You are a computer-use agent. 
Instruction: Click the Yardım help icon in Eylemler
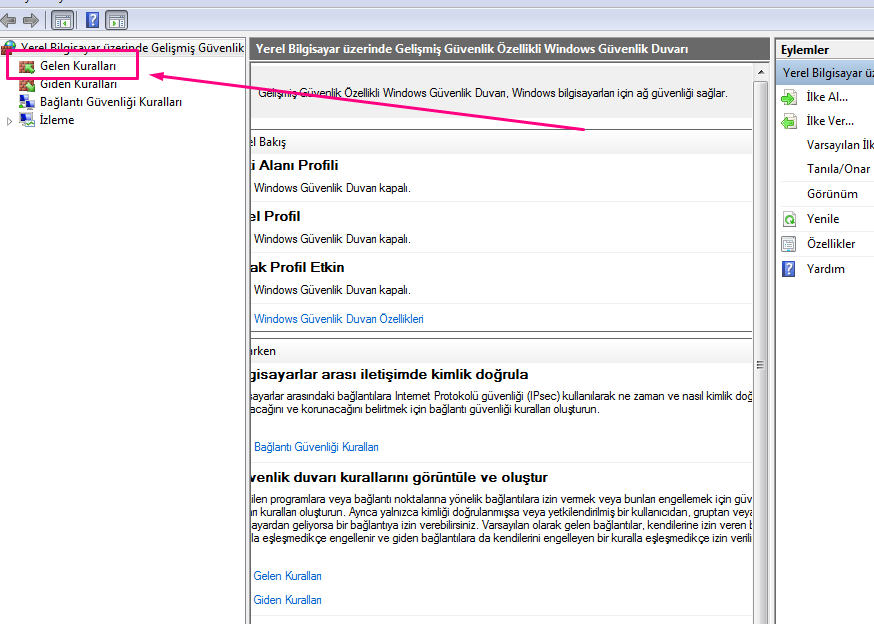(789, 269)
